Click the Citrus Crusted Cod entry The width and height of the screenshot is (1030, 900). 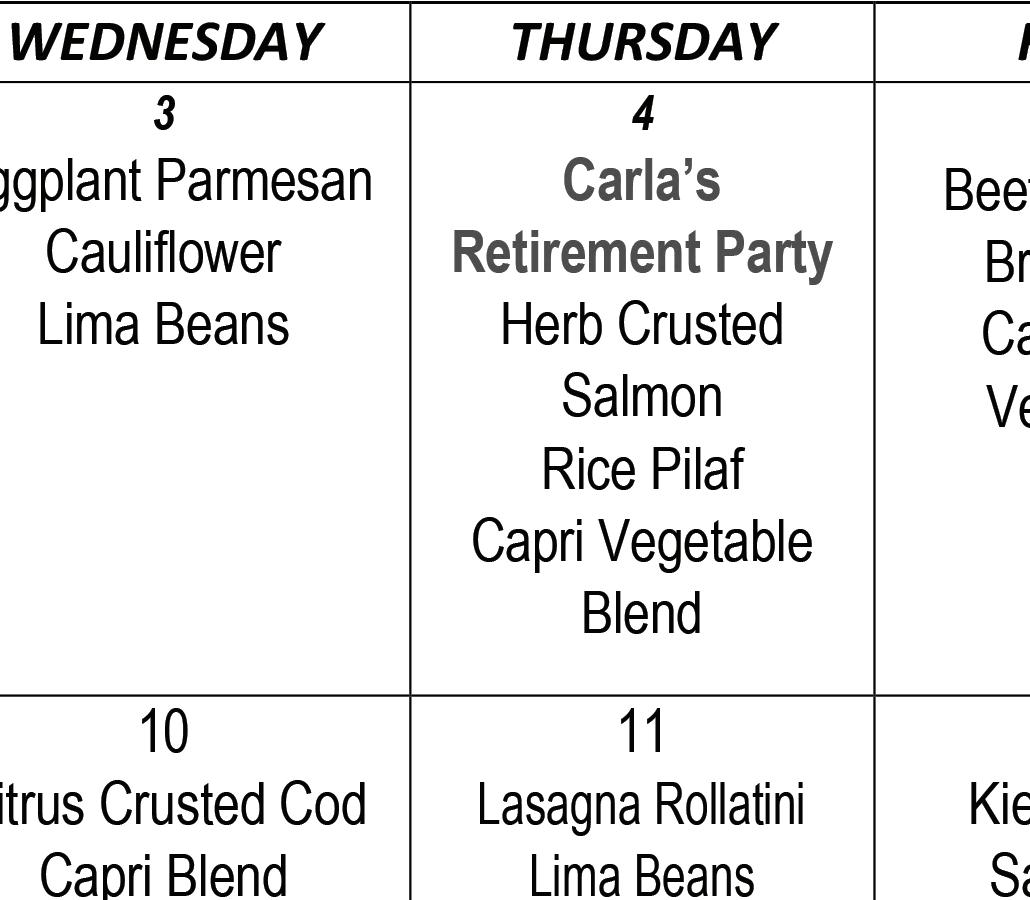click(x=183, y=804)
